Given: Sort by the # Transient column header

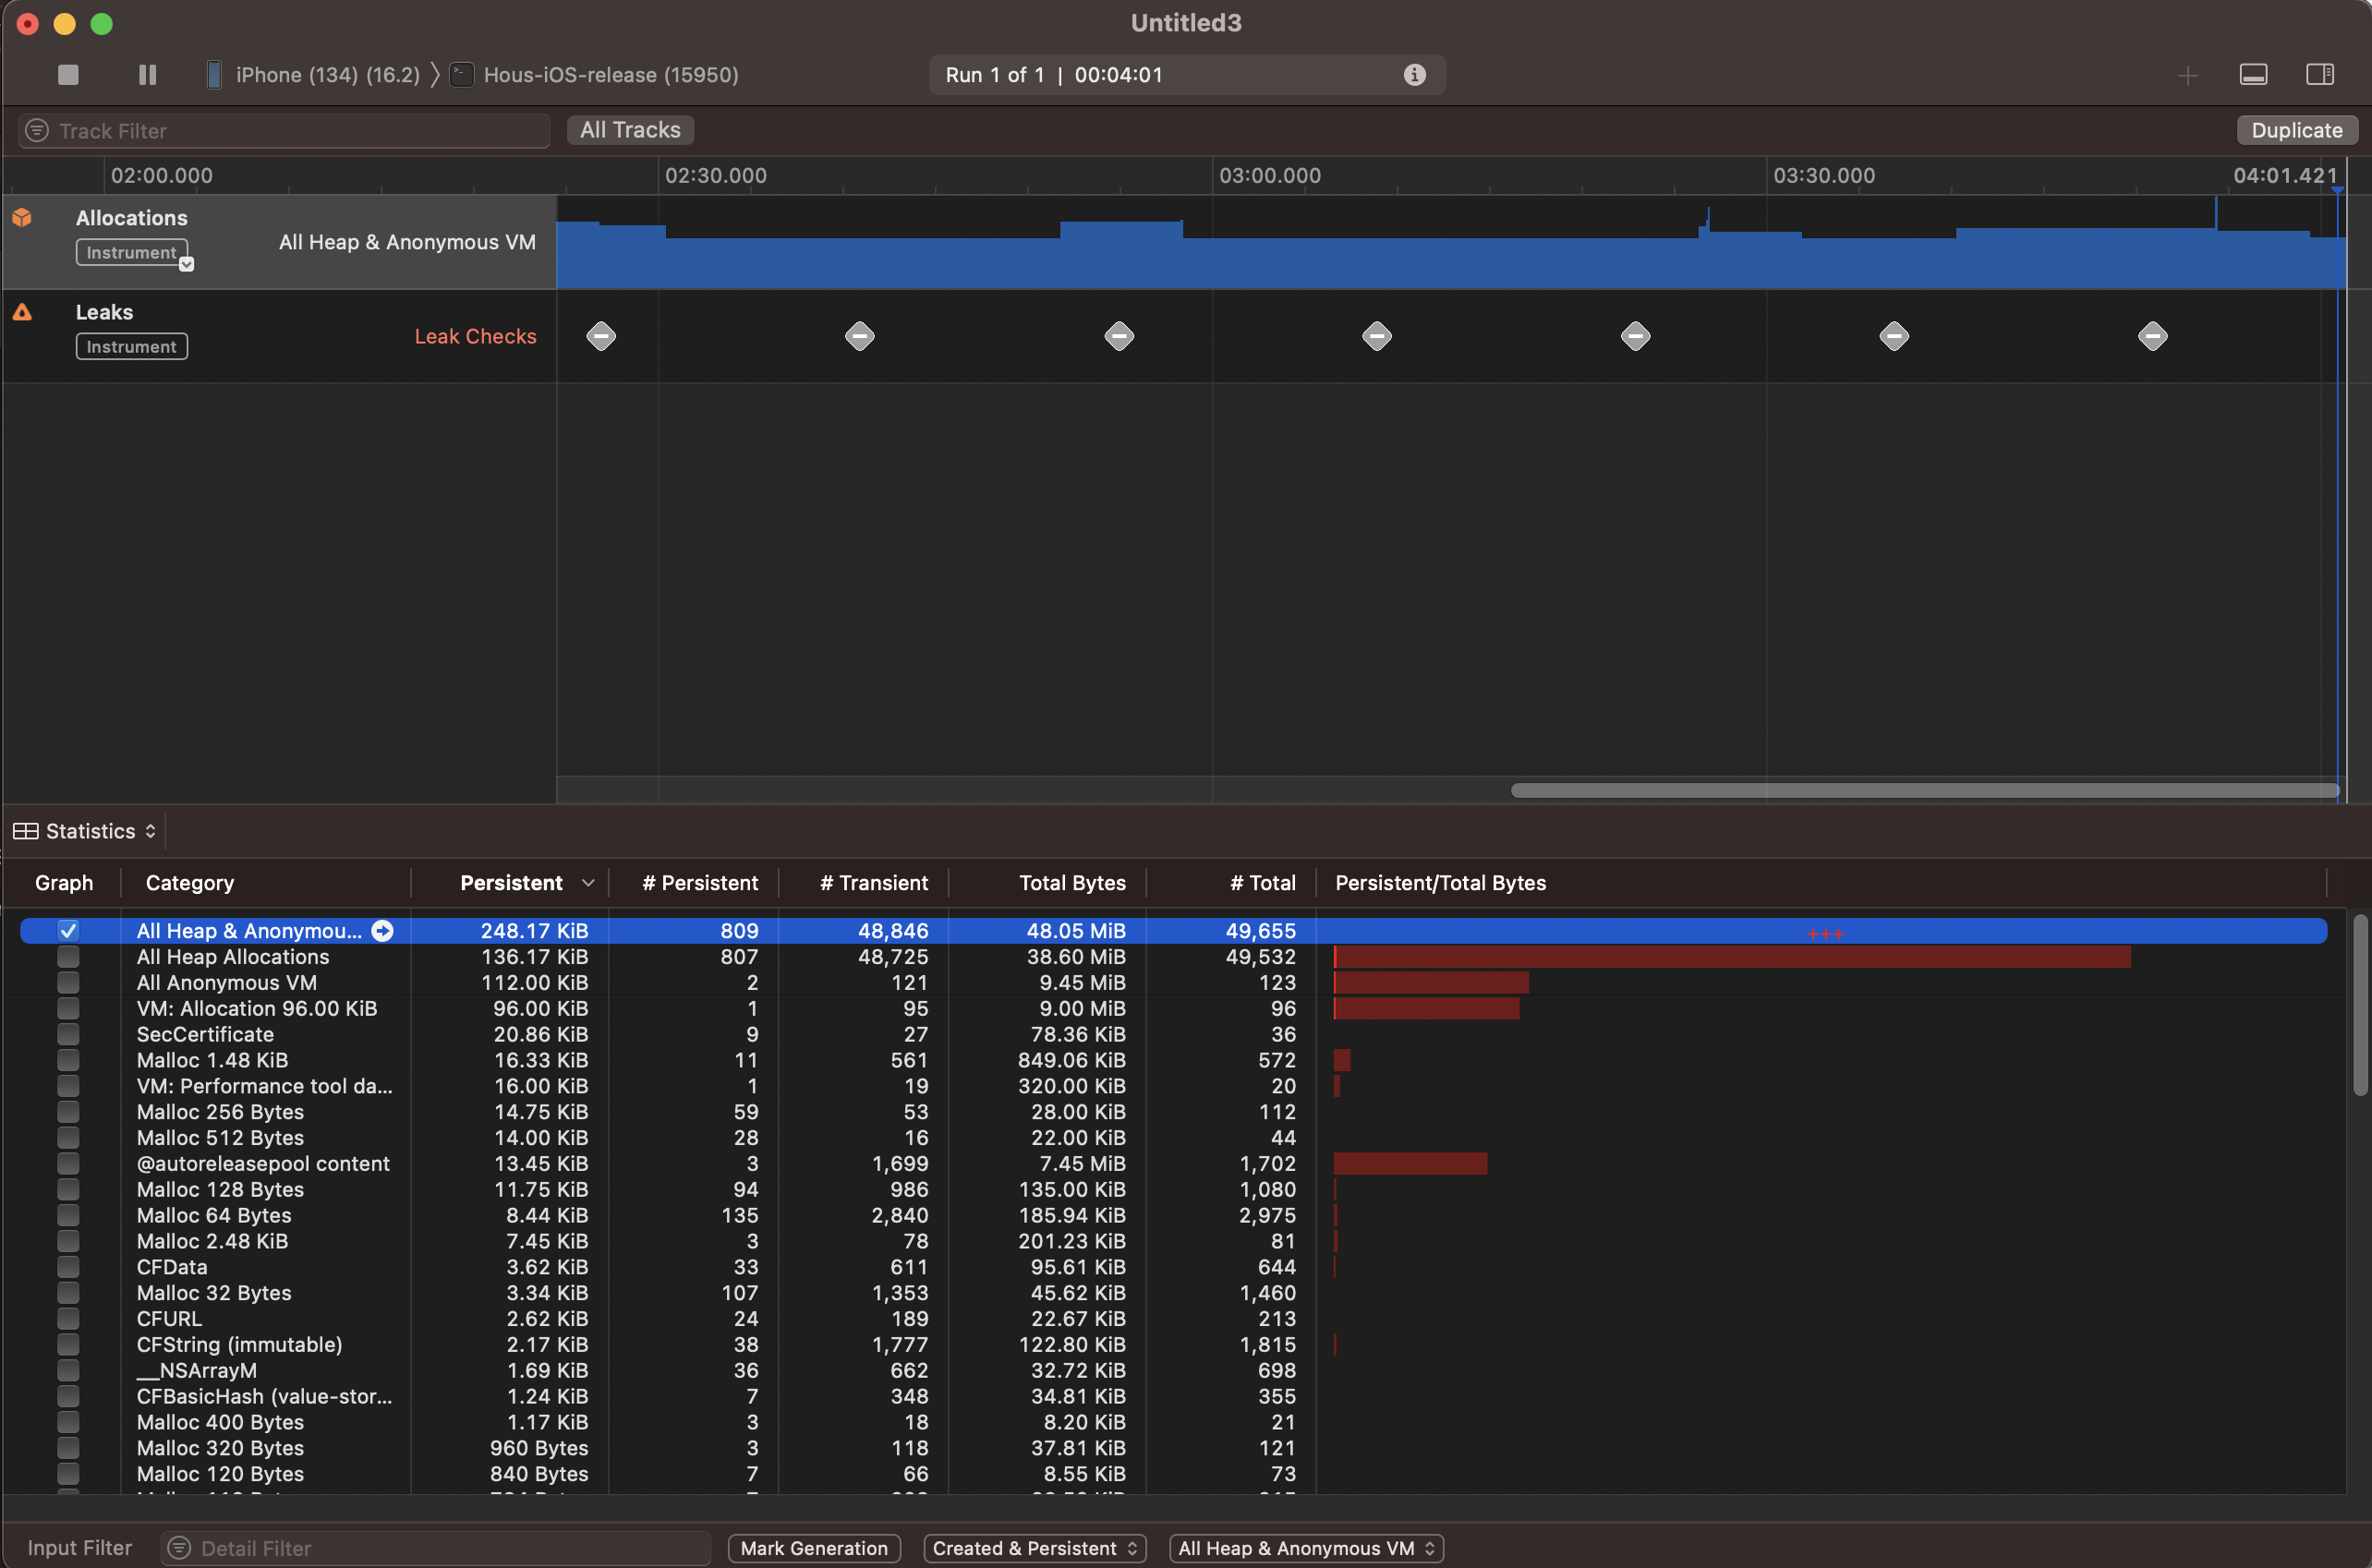Looking at the screenshot, I should [x=873, y=883].
